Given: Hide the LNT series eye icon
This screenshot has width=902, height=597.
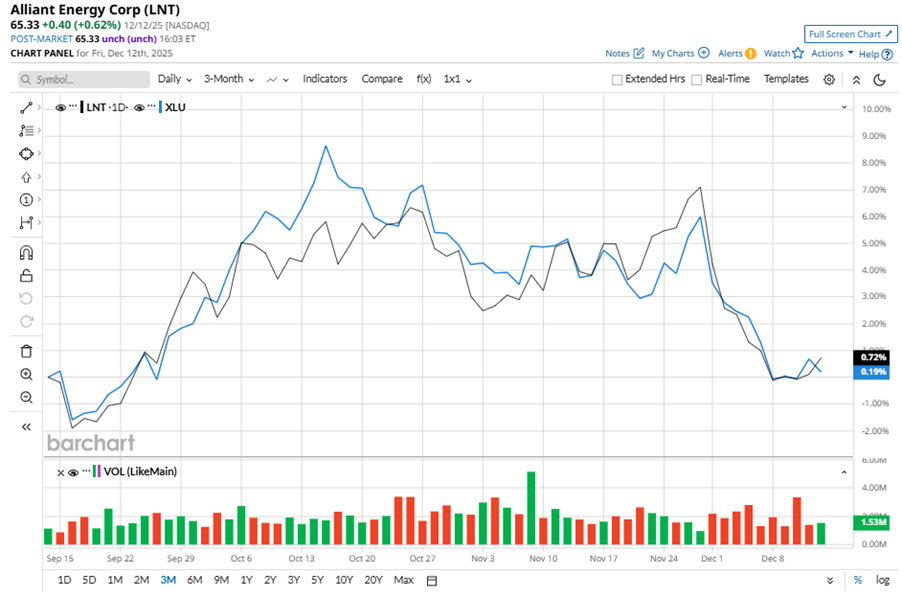Looking at the screenshot, I should point(60,108).
